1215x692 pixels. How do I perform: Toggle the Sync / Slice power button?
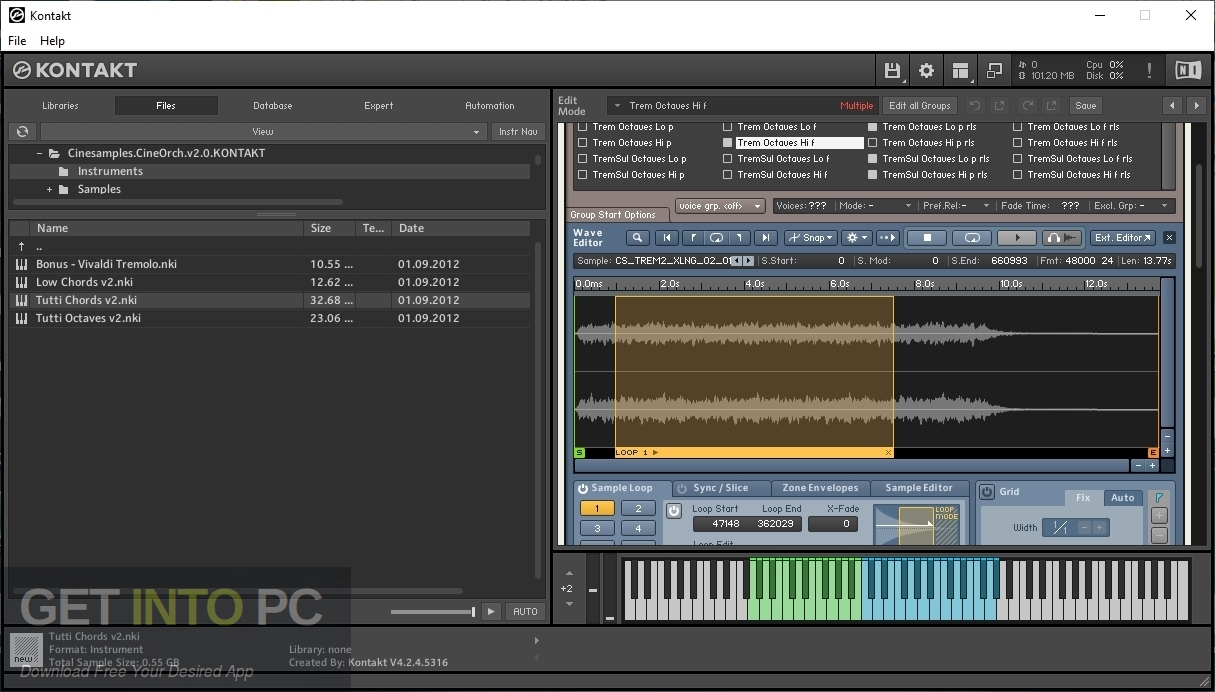[x=682, y=489]
